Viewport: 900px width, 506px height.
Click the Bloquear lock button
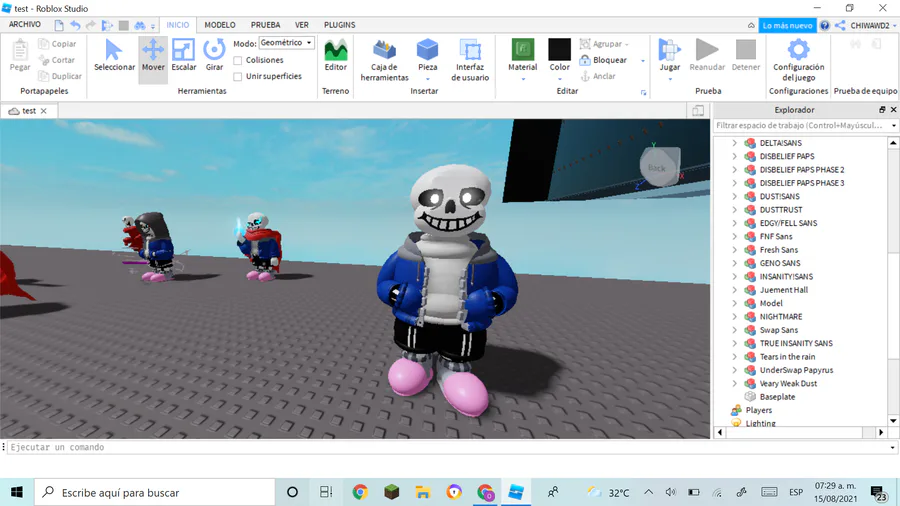pyautogui.click(x=603, y=60)
